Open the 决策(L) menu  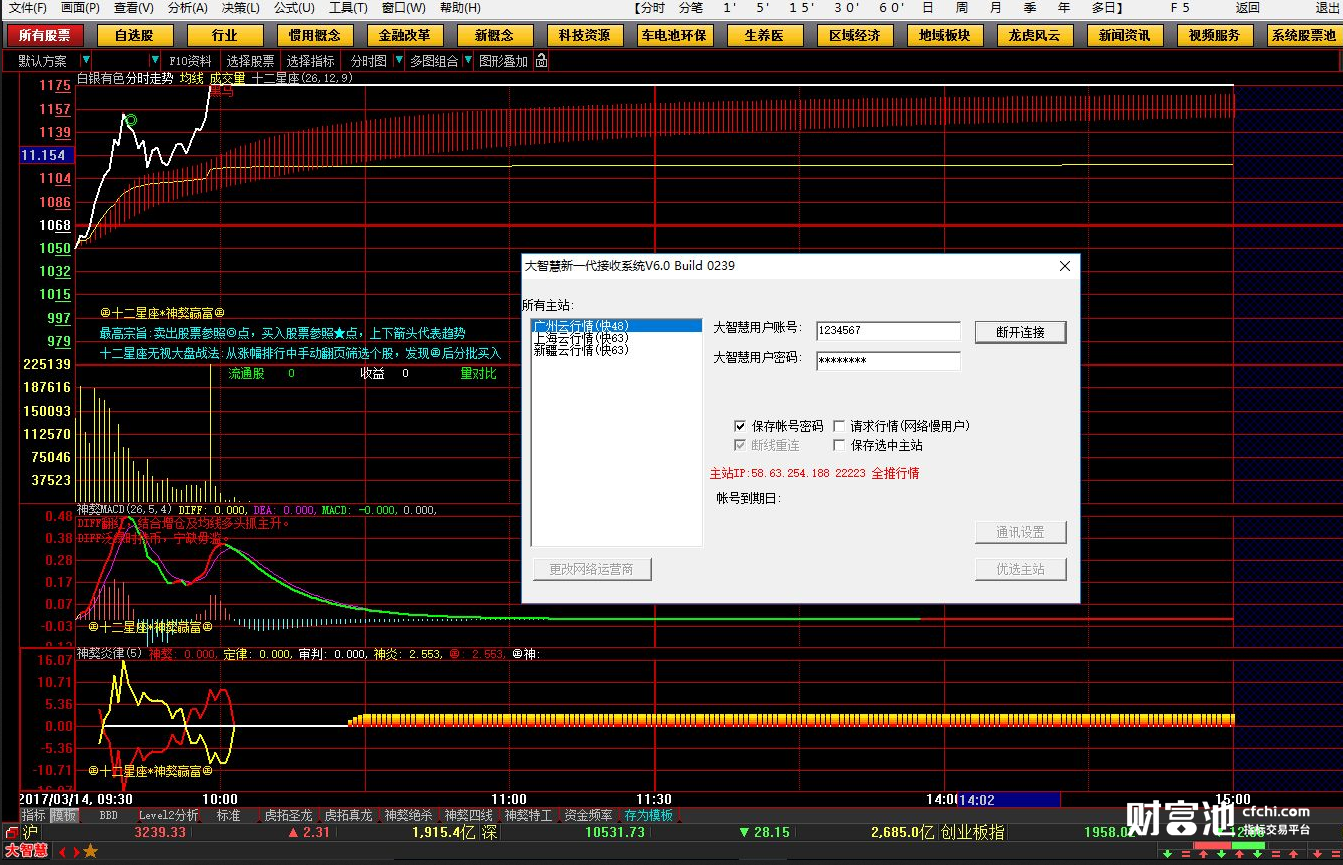240,8
